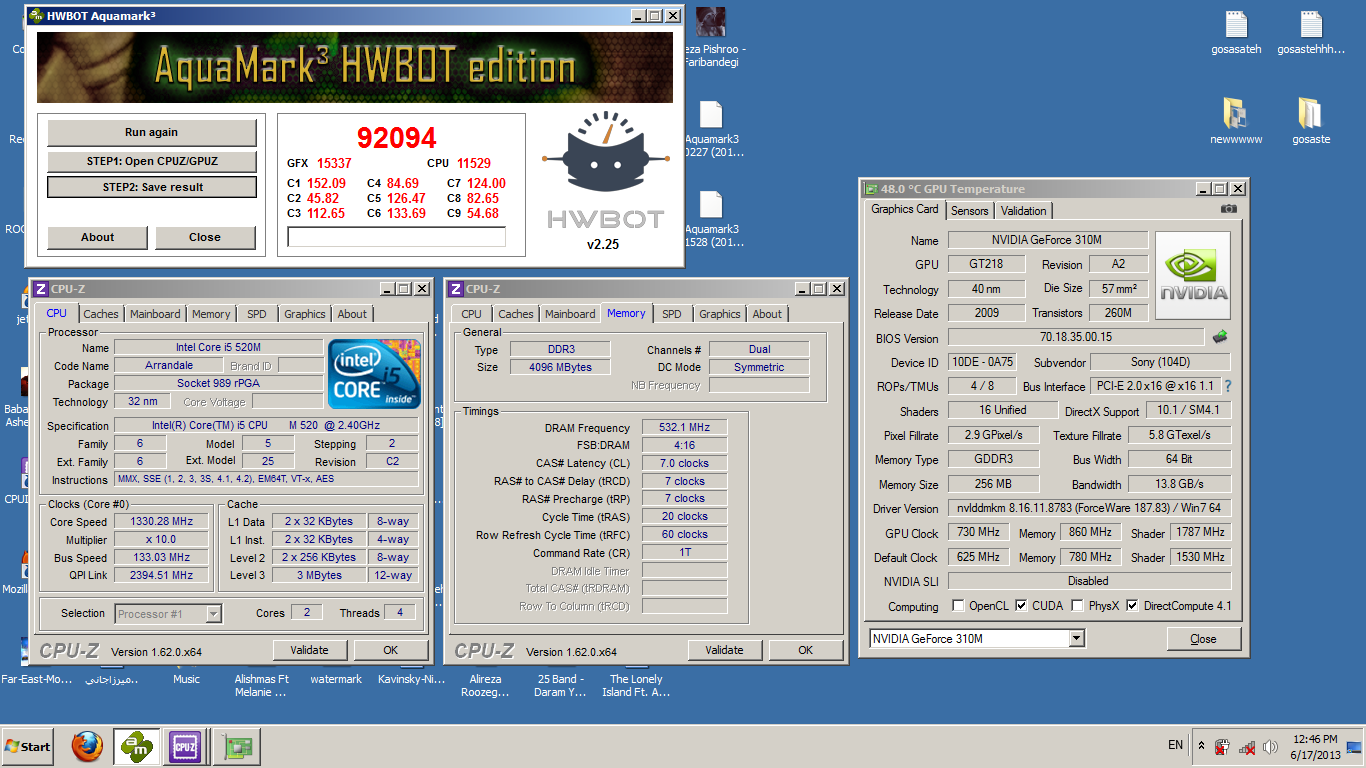This screenshot has width=1366, height=768.
Task: Click the BIOS save chip icon
Action: point(1220,337)
